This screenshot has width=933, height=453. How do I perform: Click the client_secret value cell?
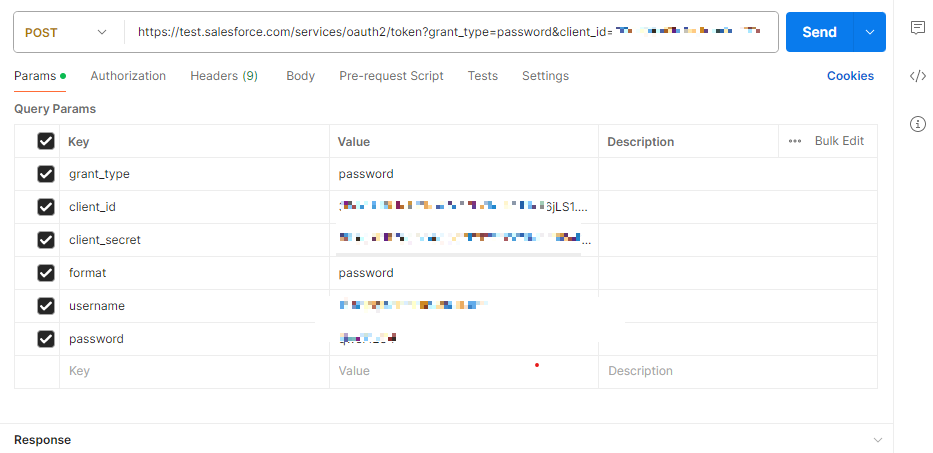click(464, 240)
